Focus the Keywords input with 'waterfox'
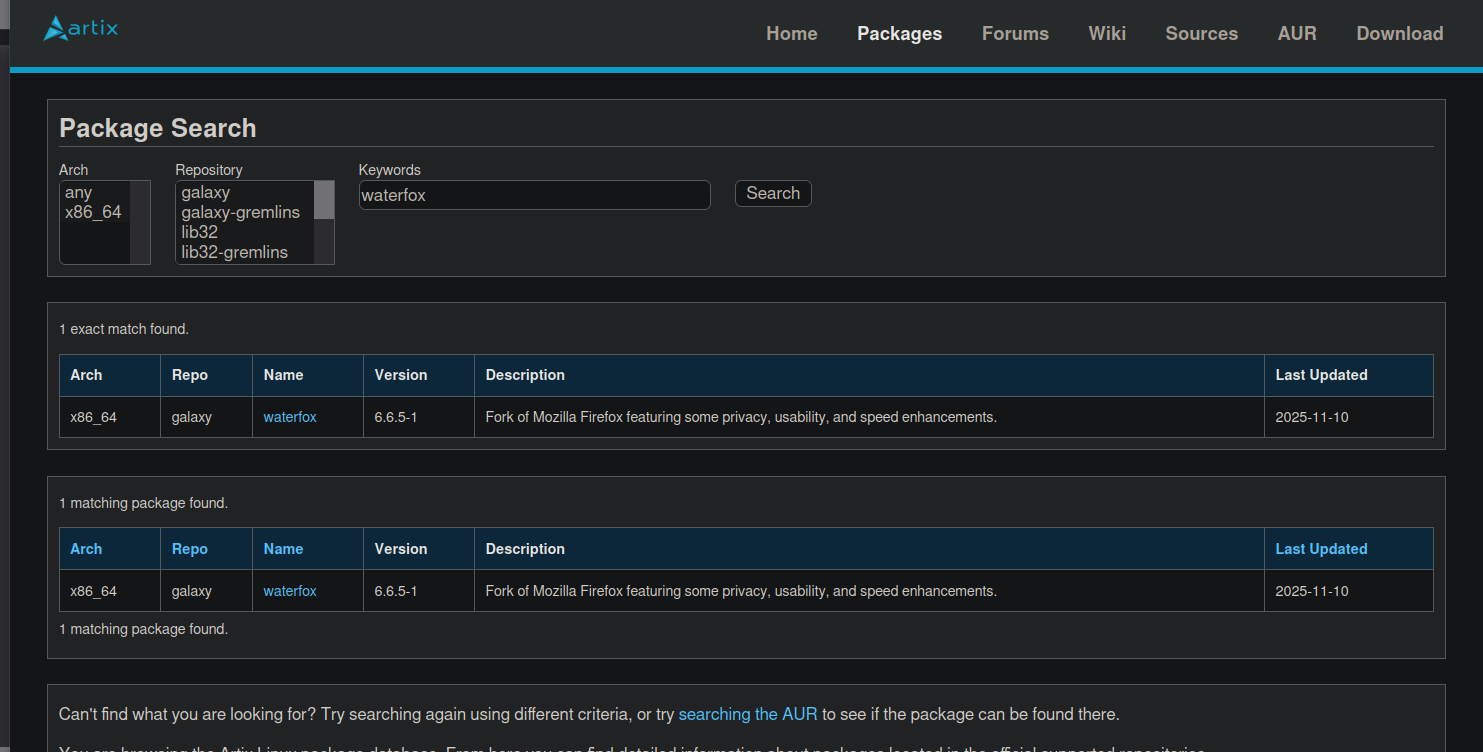The image size is (1483, 752). pyautogui.click(x=535, y=195)
